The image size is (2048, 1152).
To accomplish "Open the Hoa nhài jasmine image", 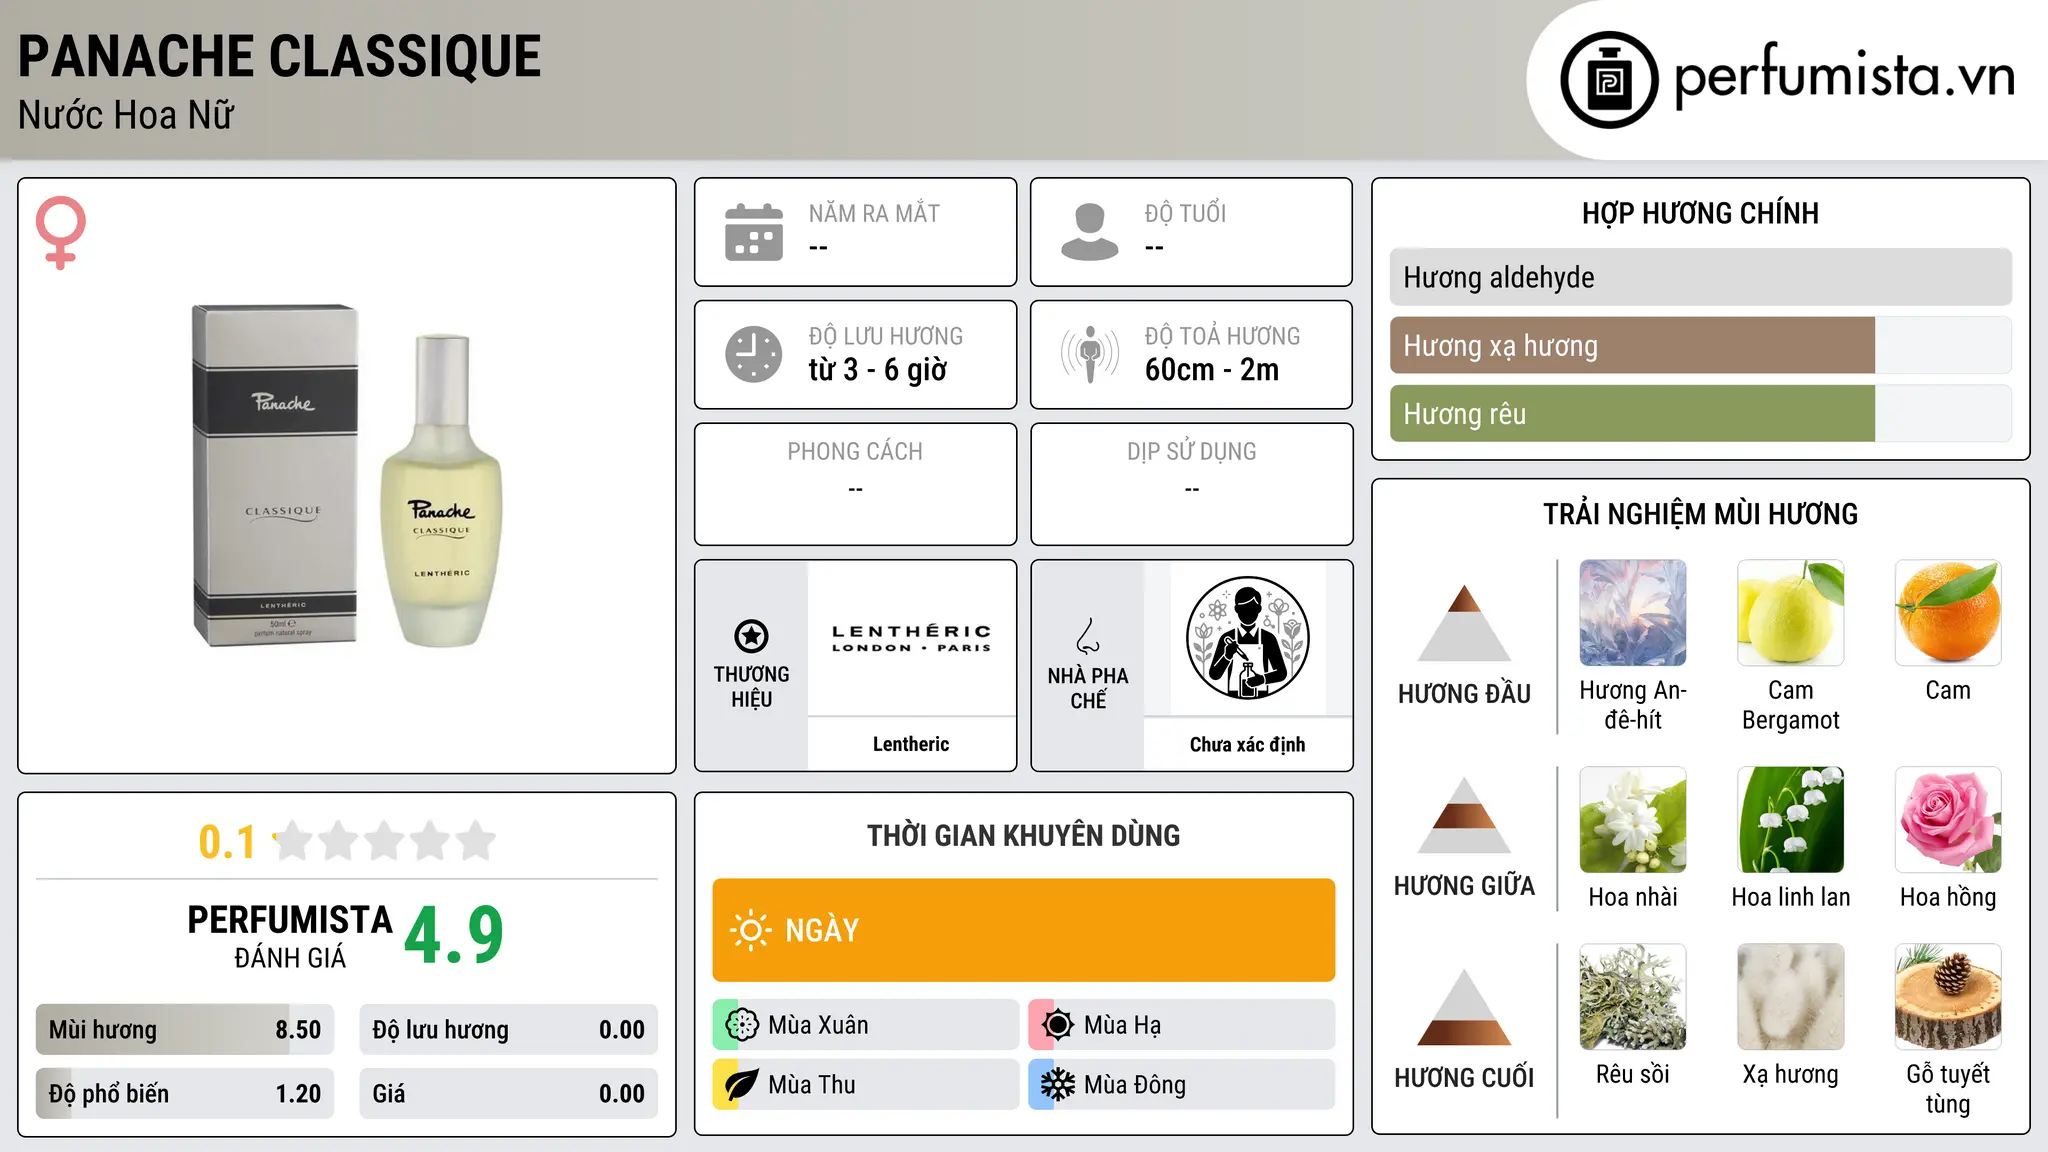I will [1633, 820].
